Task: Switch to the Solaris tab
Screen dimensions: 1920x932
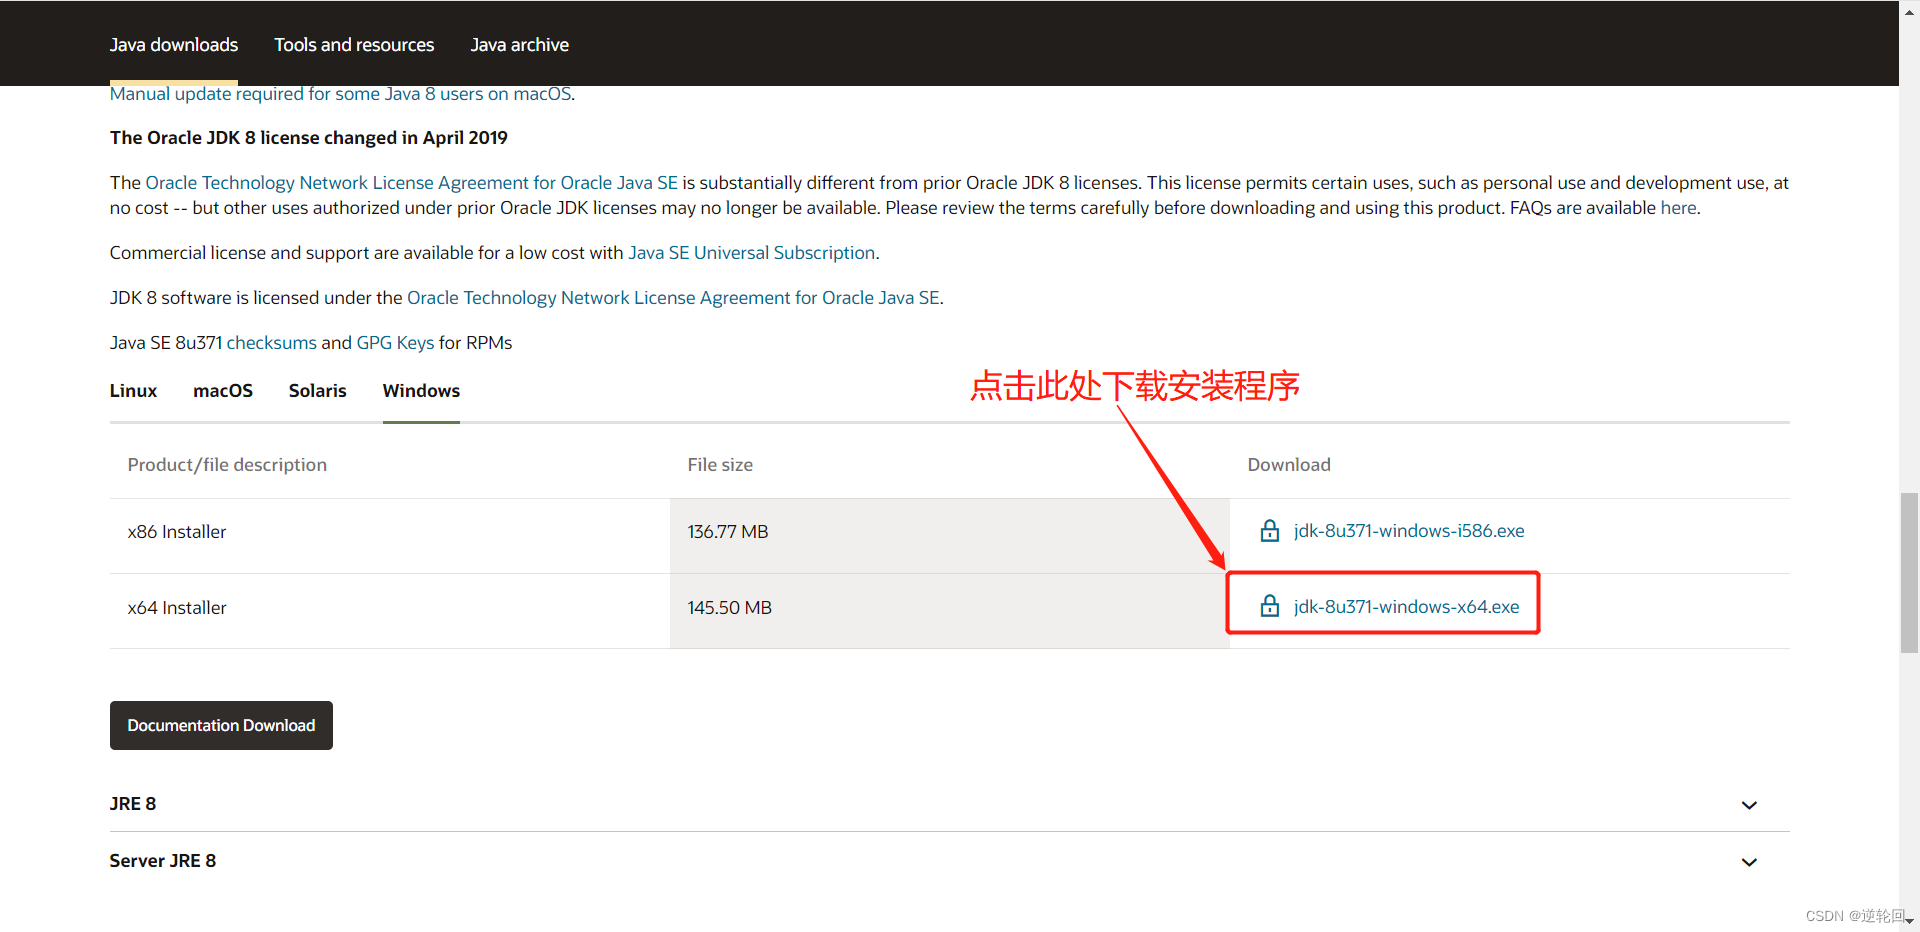Action: pyautogui.click(x=318, y=391)
